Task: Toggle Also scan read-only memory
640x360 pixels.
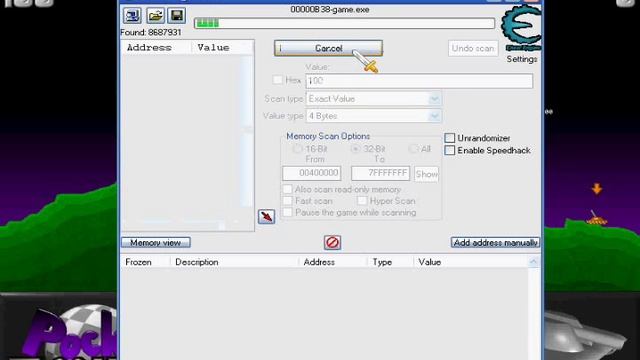Action: click(287, 189)
